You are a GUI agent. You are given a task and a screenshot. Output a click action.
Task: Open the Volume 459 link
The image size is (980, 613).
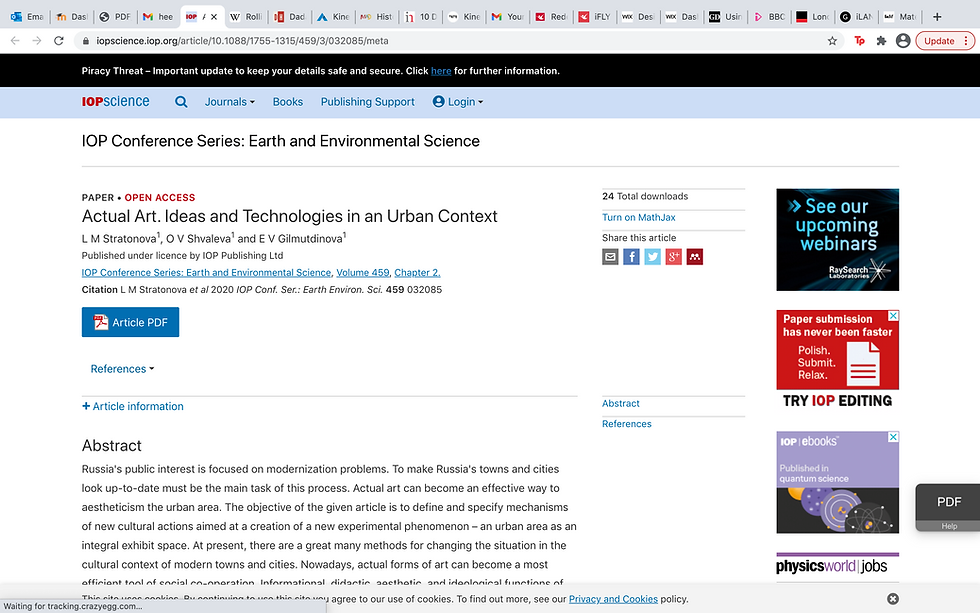362,272
